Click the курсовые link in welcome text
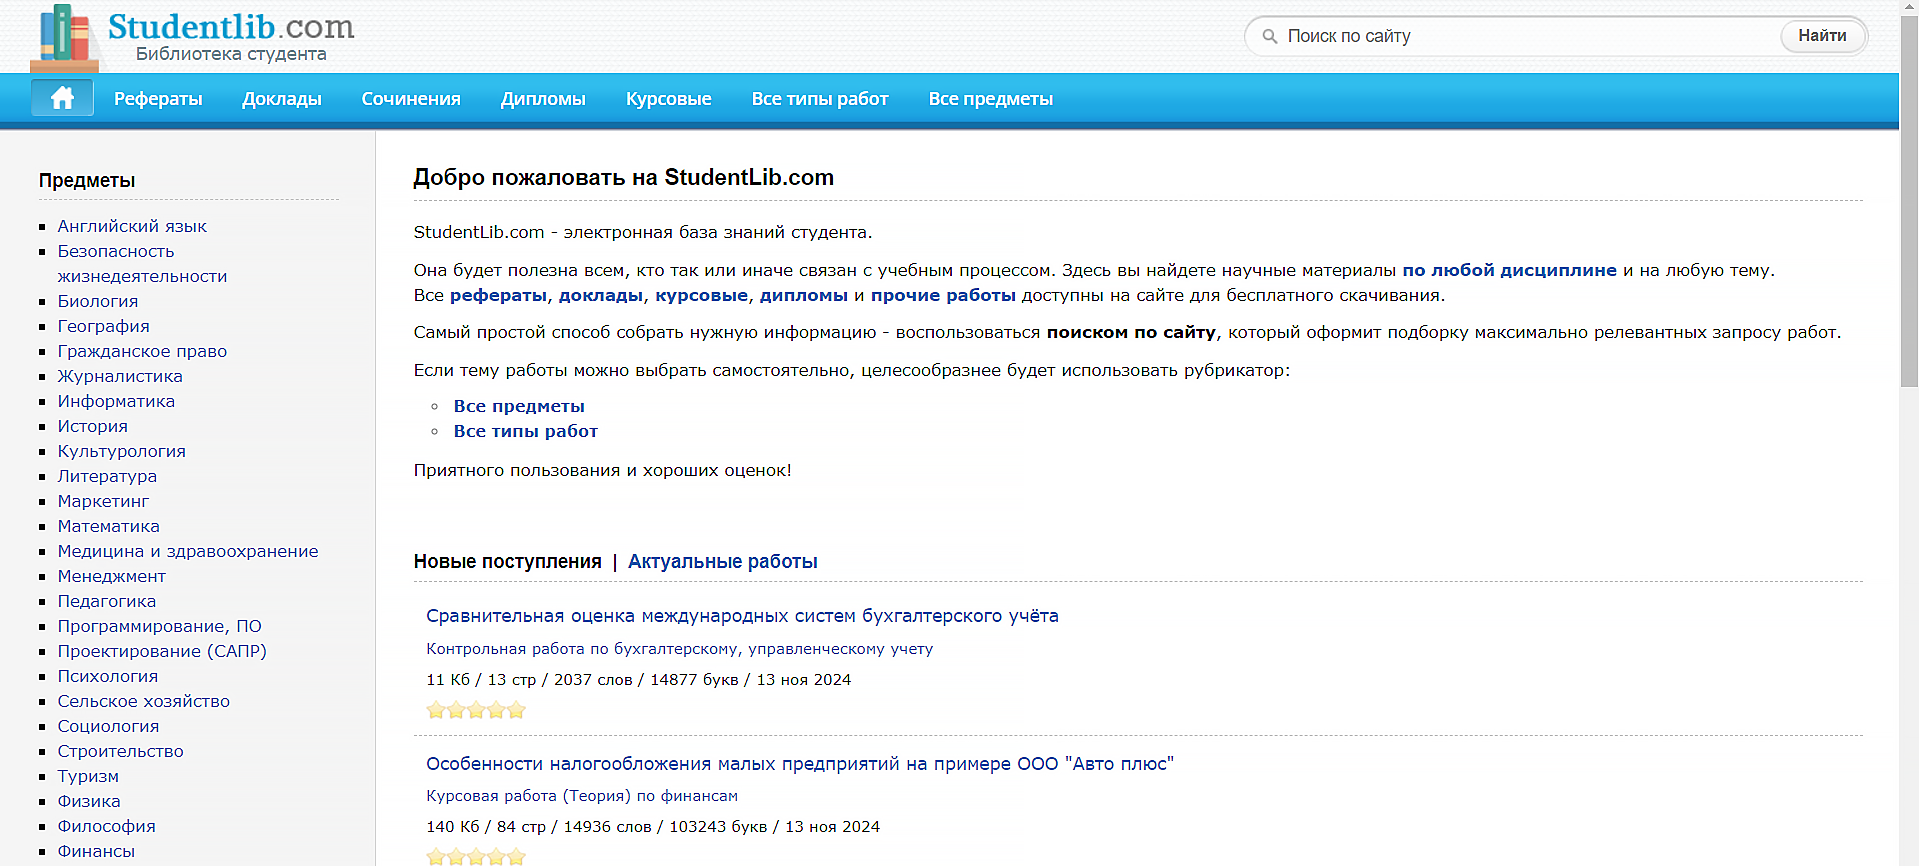 pyautogui.click(x=701, y=295)
